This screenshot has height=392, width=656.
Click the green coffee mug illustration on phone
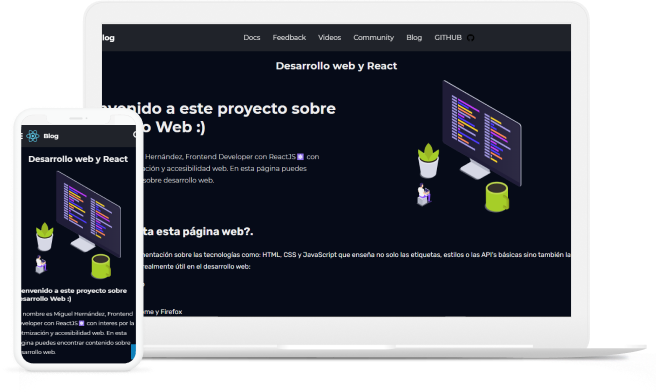pos(101,266)
